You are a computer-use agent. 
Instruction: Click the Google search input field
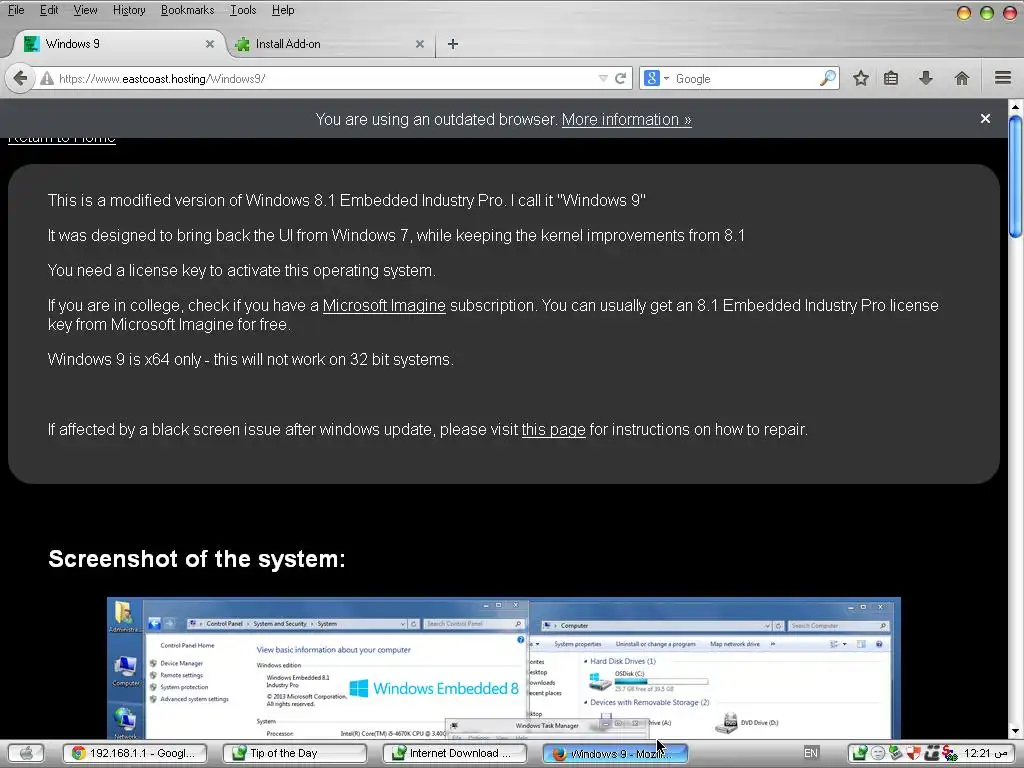(x=744, y=79)
